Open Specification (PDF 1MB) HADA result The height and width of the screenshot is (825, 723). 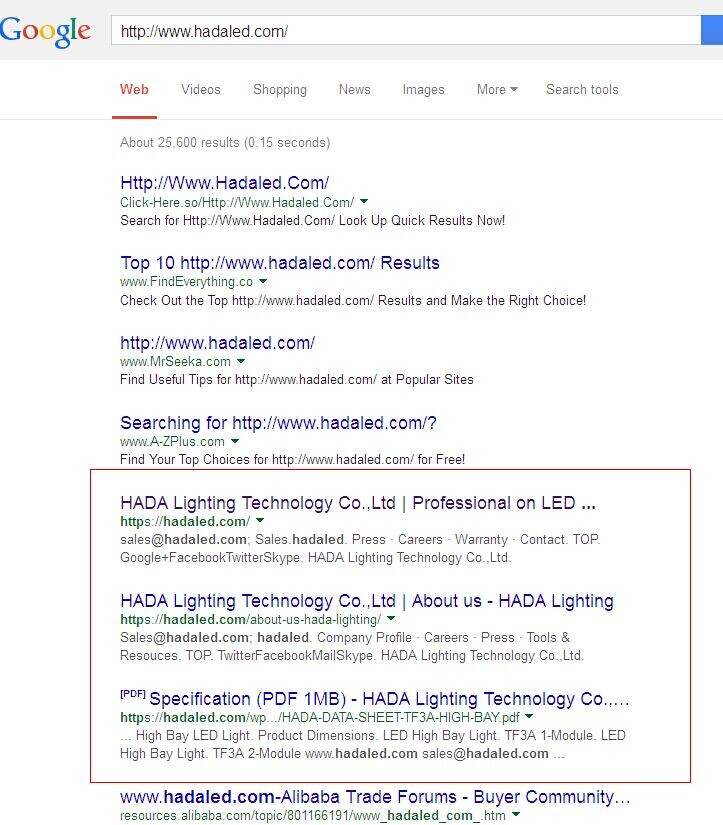389,699
